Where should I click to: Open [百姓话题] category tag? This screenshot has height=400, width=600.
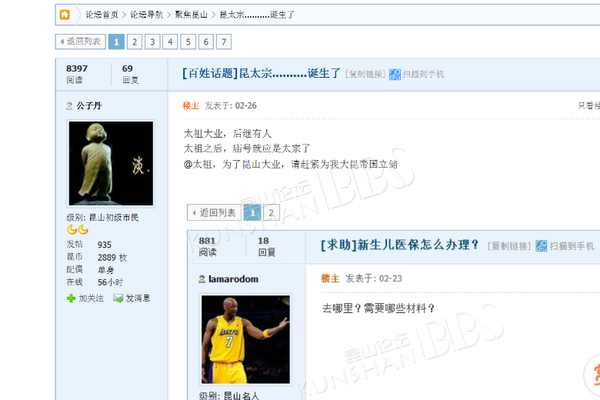(x=210, y=73)
